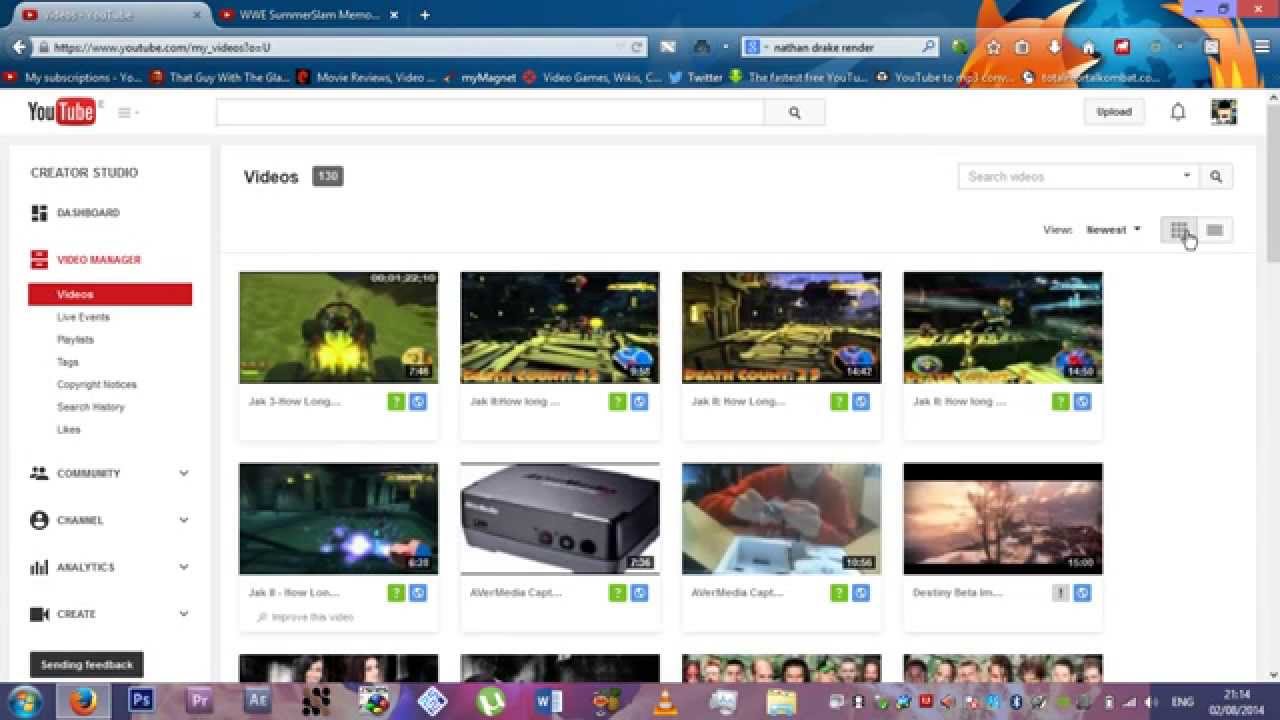Click the address bar URL field

(300, 46)
